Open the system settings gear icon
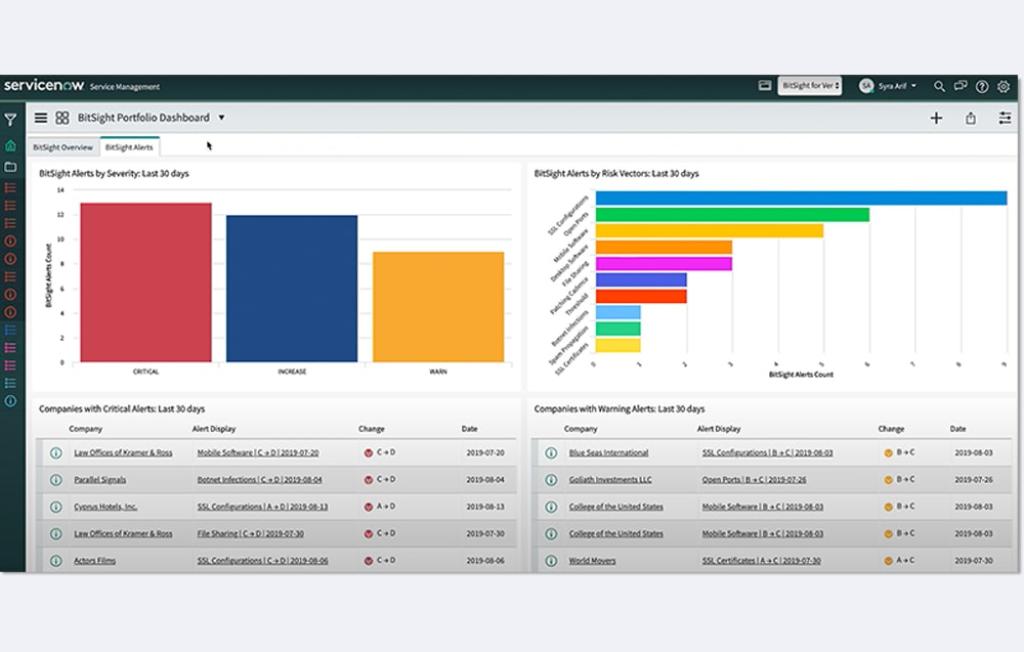1024x652 pixels. click(1004, 86)
